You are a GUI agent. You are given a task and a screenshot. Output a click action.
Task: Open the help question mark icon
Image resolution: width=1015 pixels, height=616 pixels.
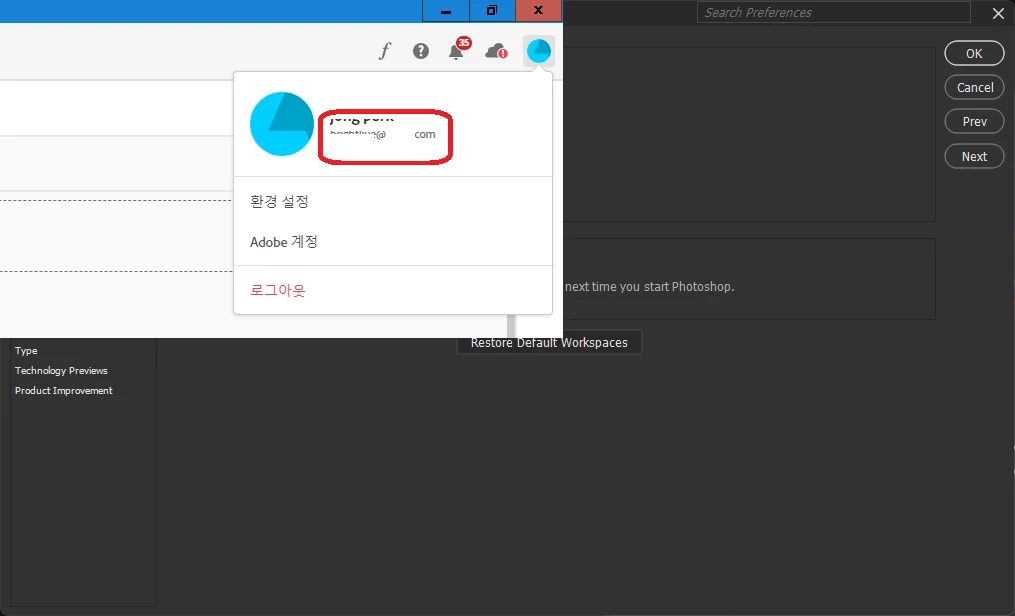click(x=421, y=50)
